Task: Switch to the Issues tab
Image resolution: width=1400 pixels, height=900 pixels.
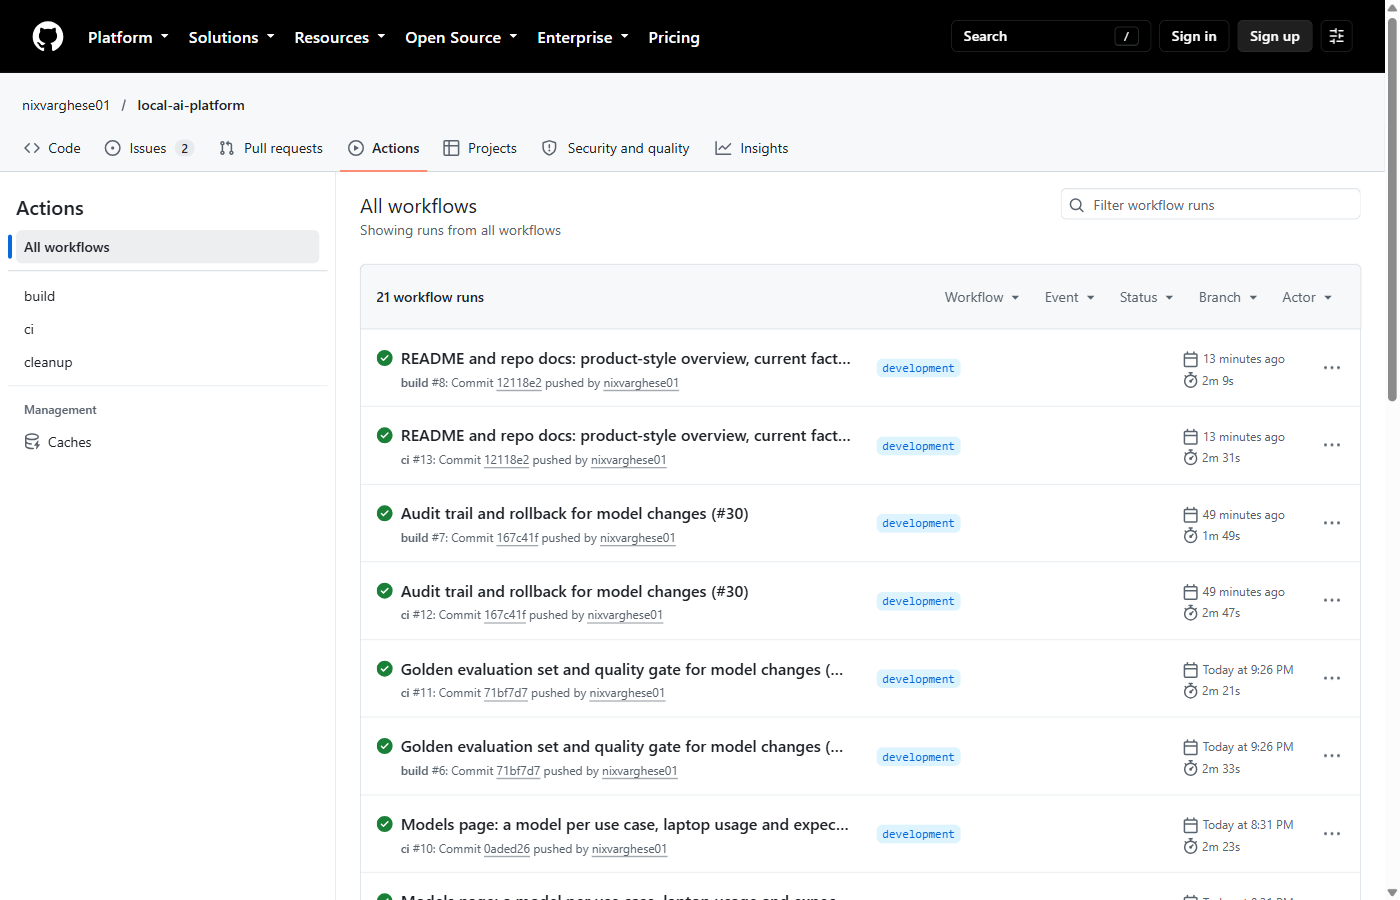Action: point(149,148)
